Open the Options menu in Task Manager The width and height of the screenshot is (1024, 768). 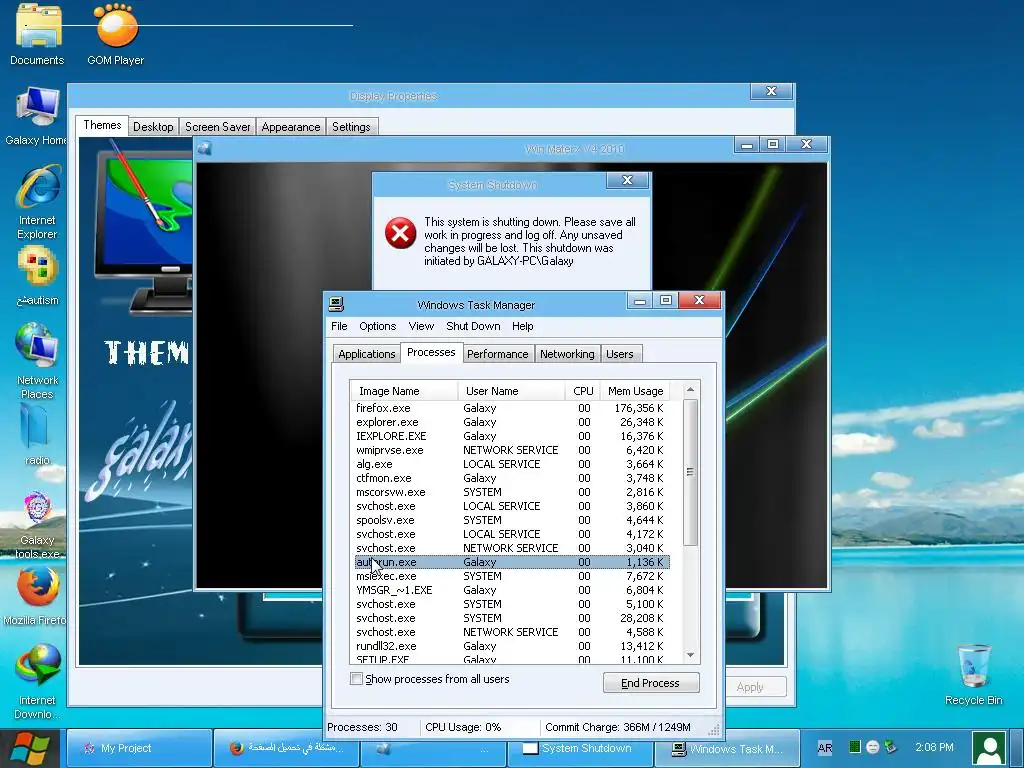coord(377,326)
